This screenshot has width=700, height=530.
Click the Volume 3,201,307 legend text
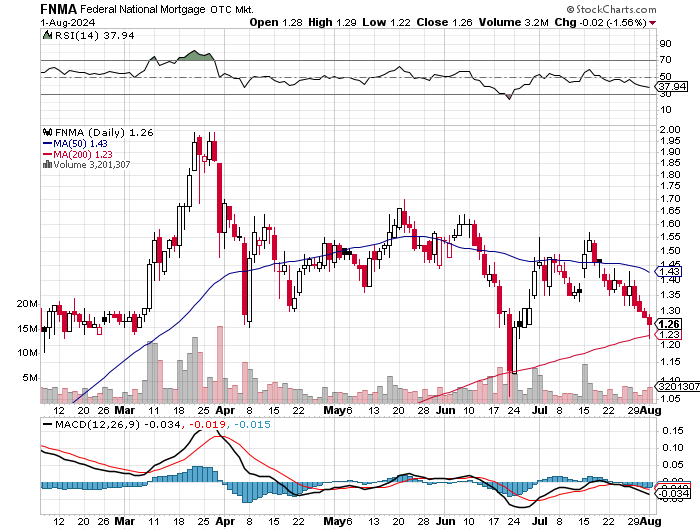[x=92, y=165]
